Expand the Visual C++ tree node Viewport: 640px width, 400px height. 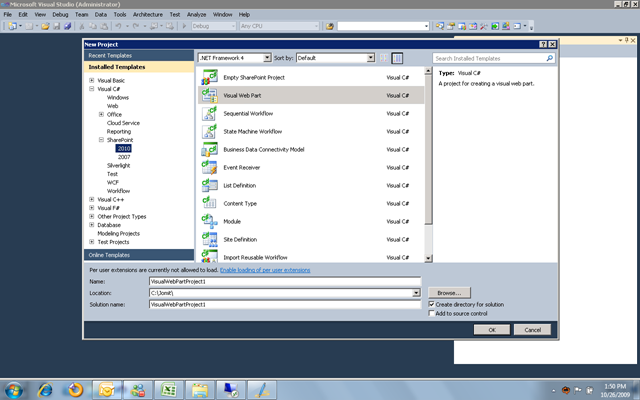[91, 199]
